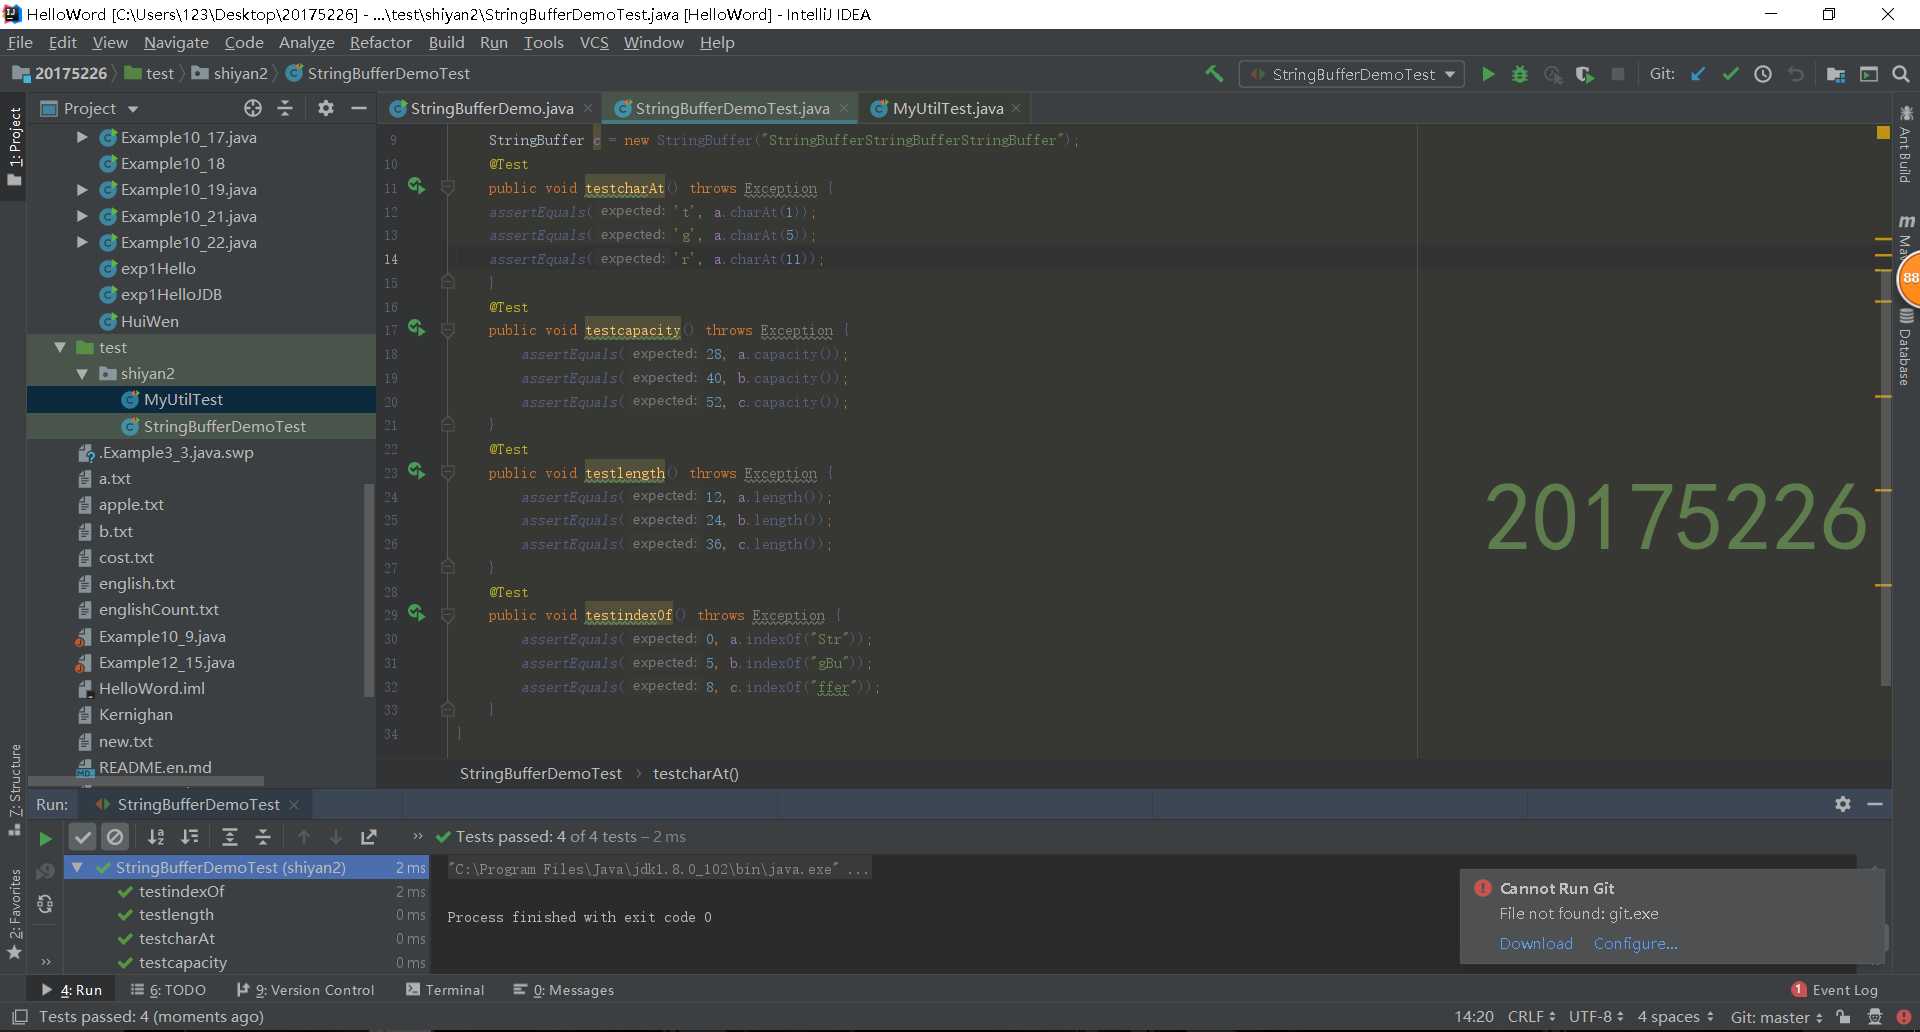This screenshot has height=1032, width=1920.
Task: Open Project panel settings gear
Action: (x=326, y=108)
